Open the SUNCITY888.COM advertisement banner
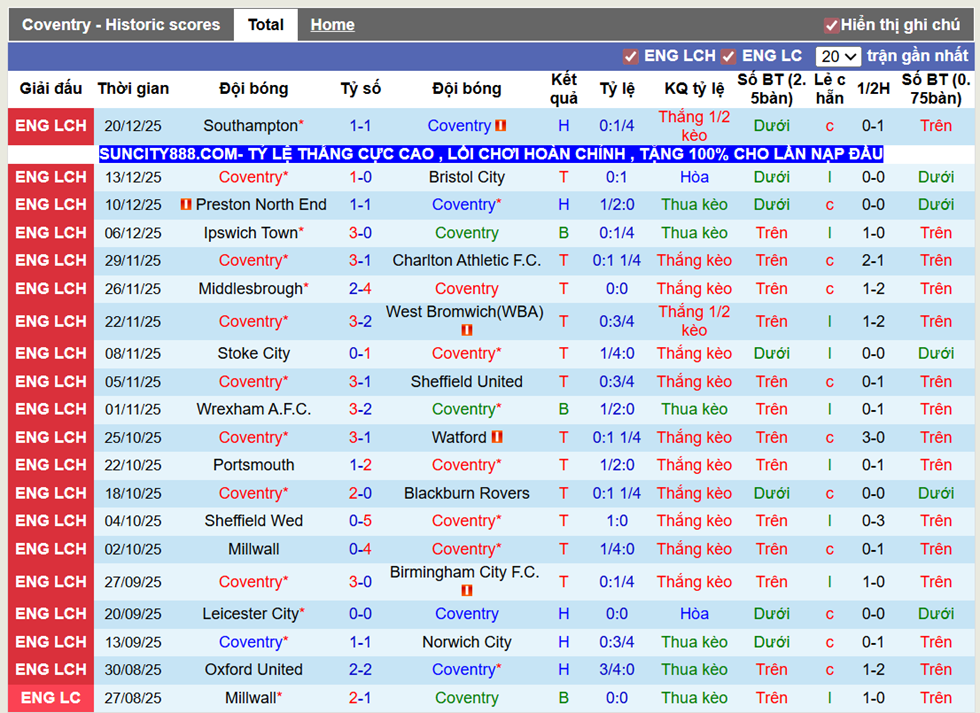Image resolution: width=980 pixels, height=713 pixels. point(491,154)
